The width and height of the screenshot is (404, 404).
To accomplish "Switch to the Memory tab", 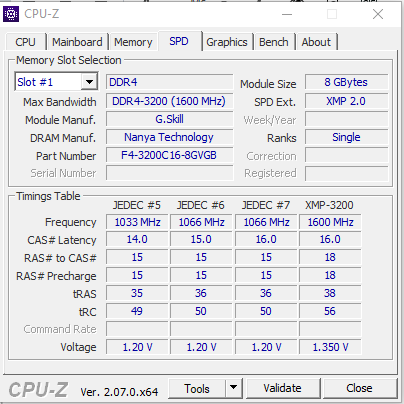I will pos(133,42).
